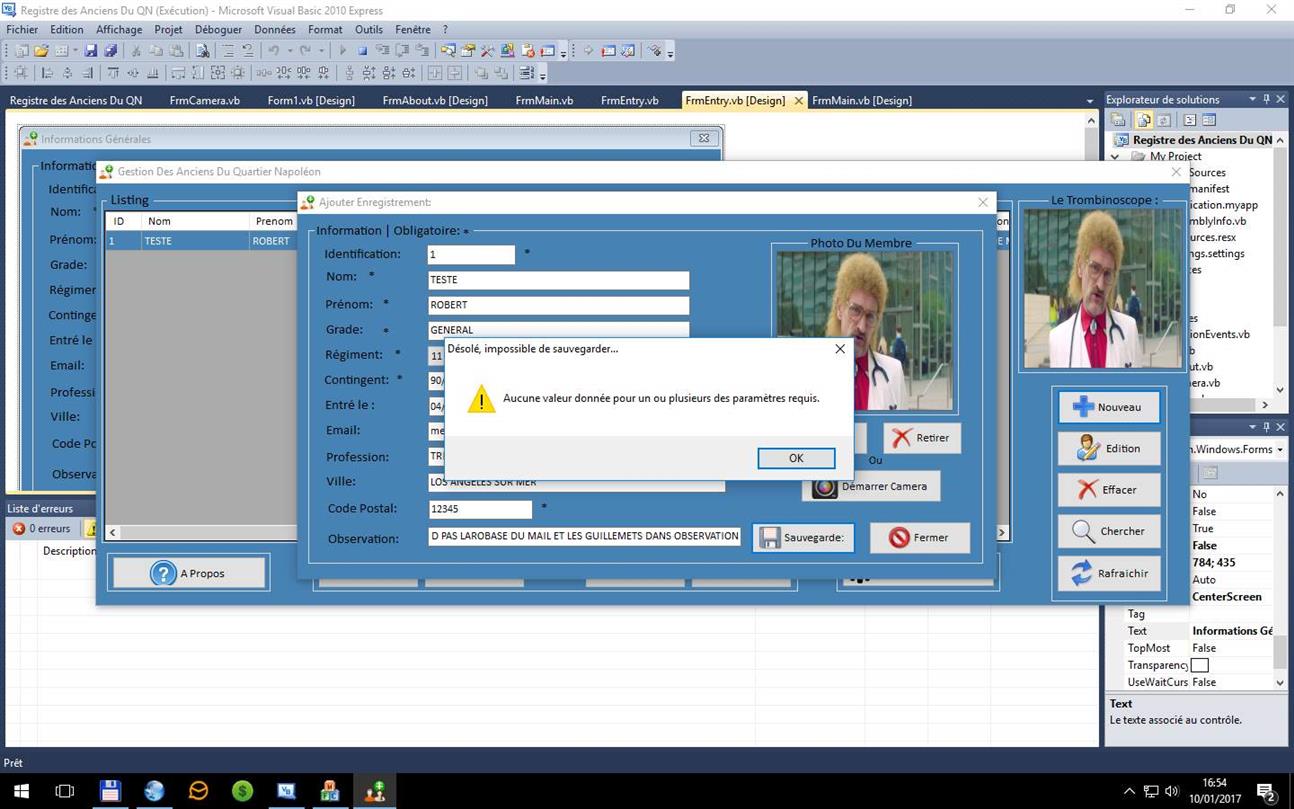The width and height of the screenshot is (1294, 809).
Task: Click the Bring to Front layout icon
Action: (x=482, y=73)
